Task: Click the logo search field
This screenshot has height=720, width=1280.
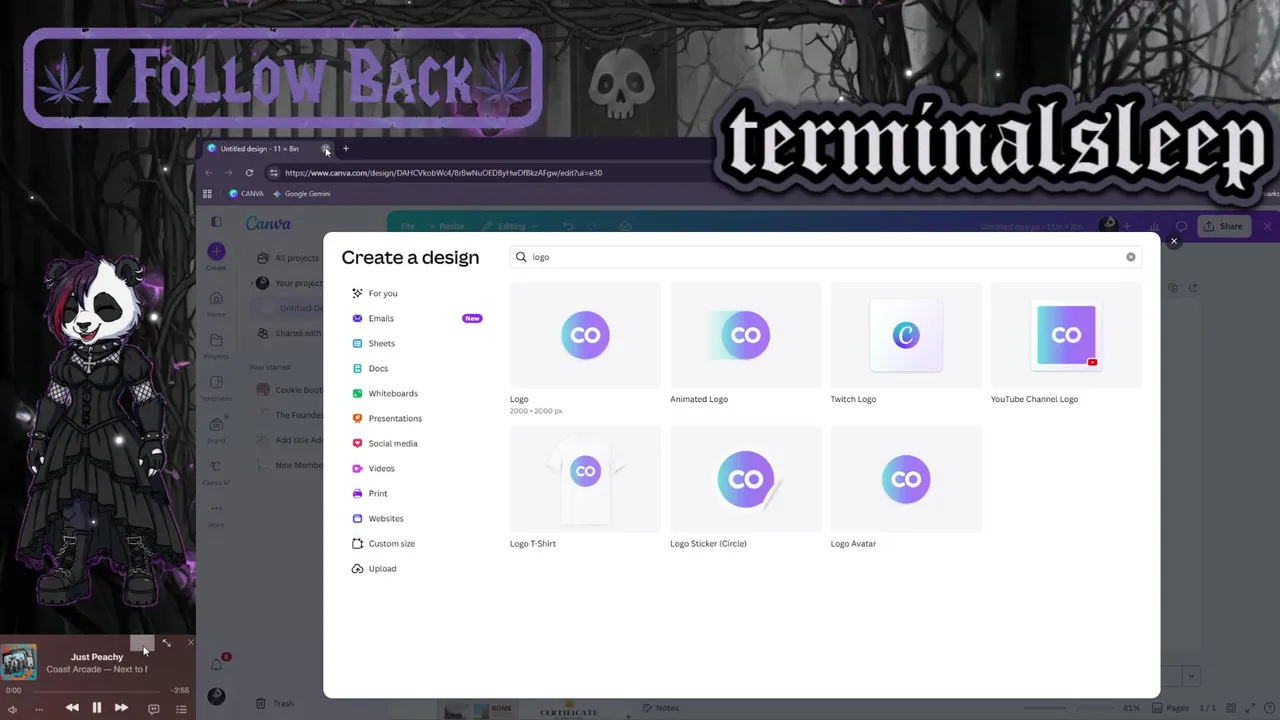Action: (825, 257)
